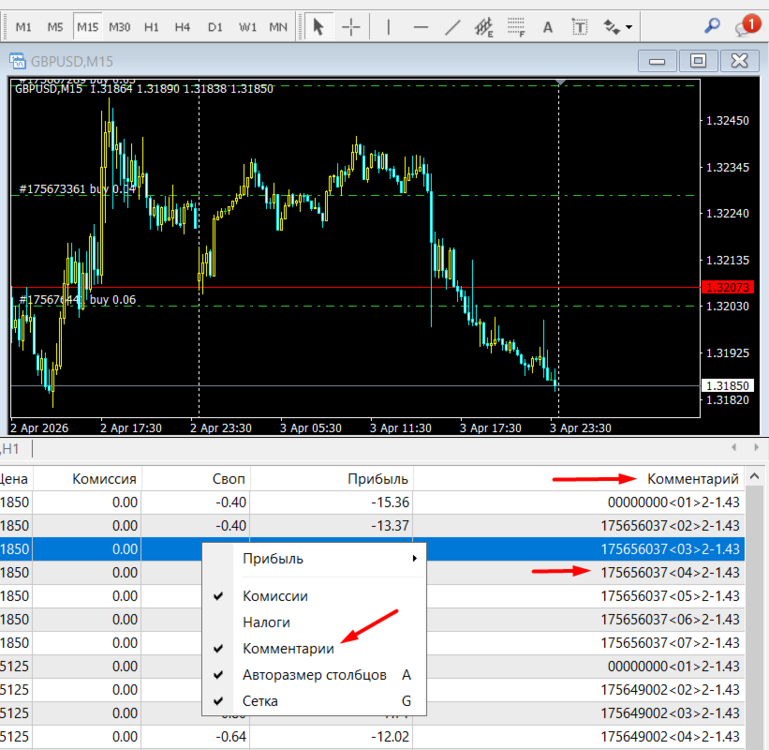
Task: Toggle Комментарии column option
Action: 314,648
